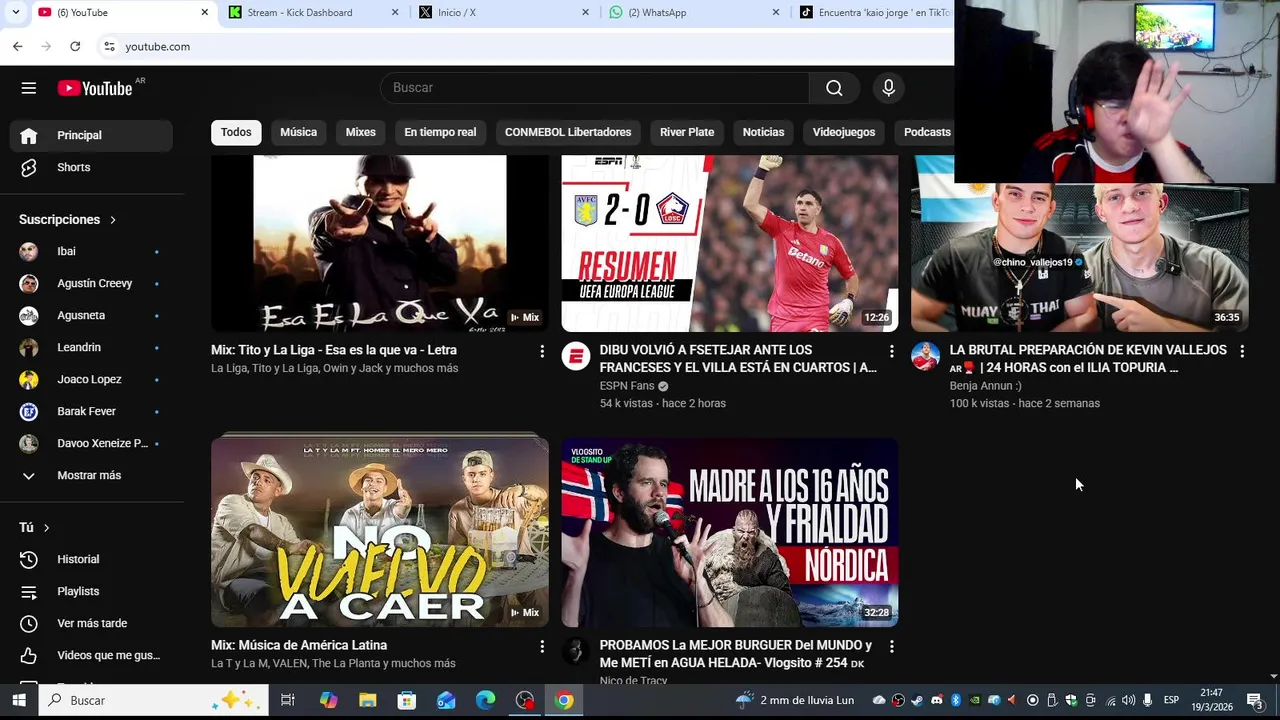The image size is (1280, 720).
Task: Click the magnifier search button
Action: (x=834, y=88)
